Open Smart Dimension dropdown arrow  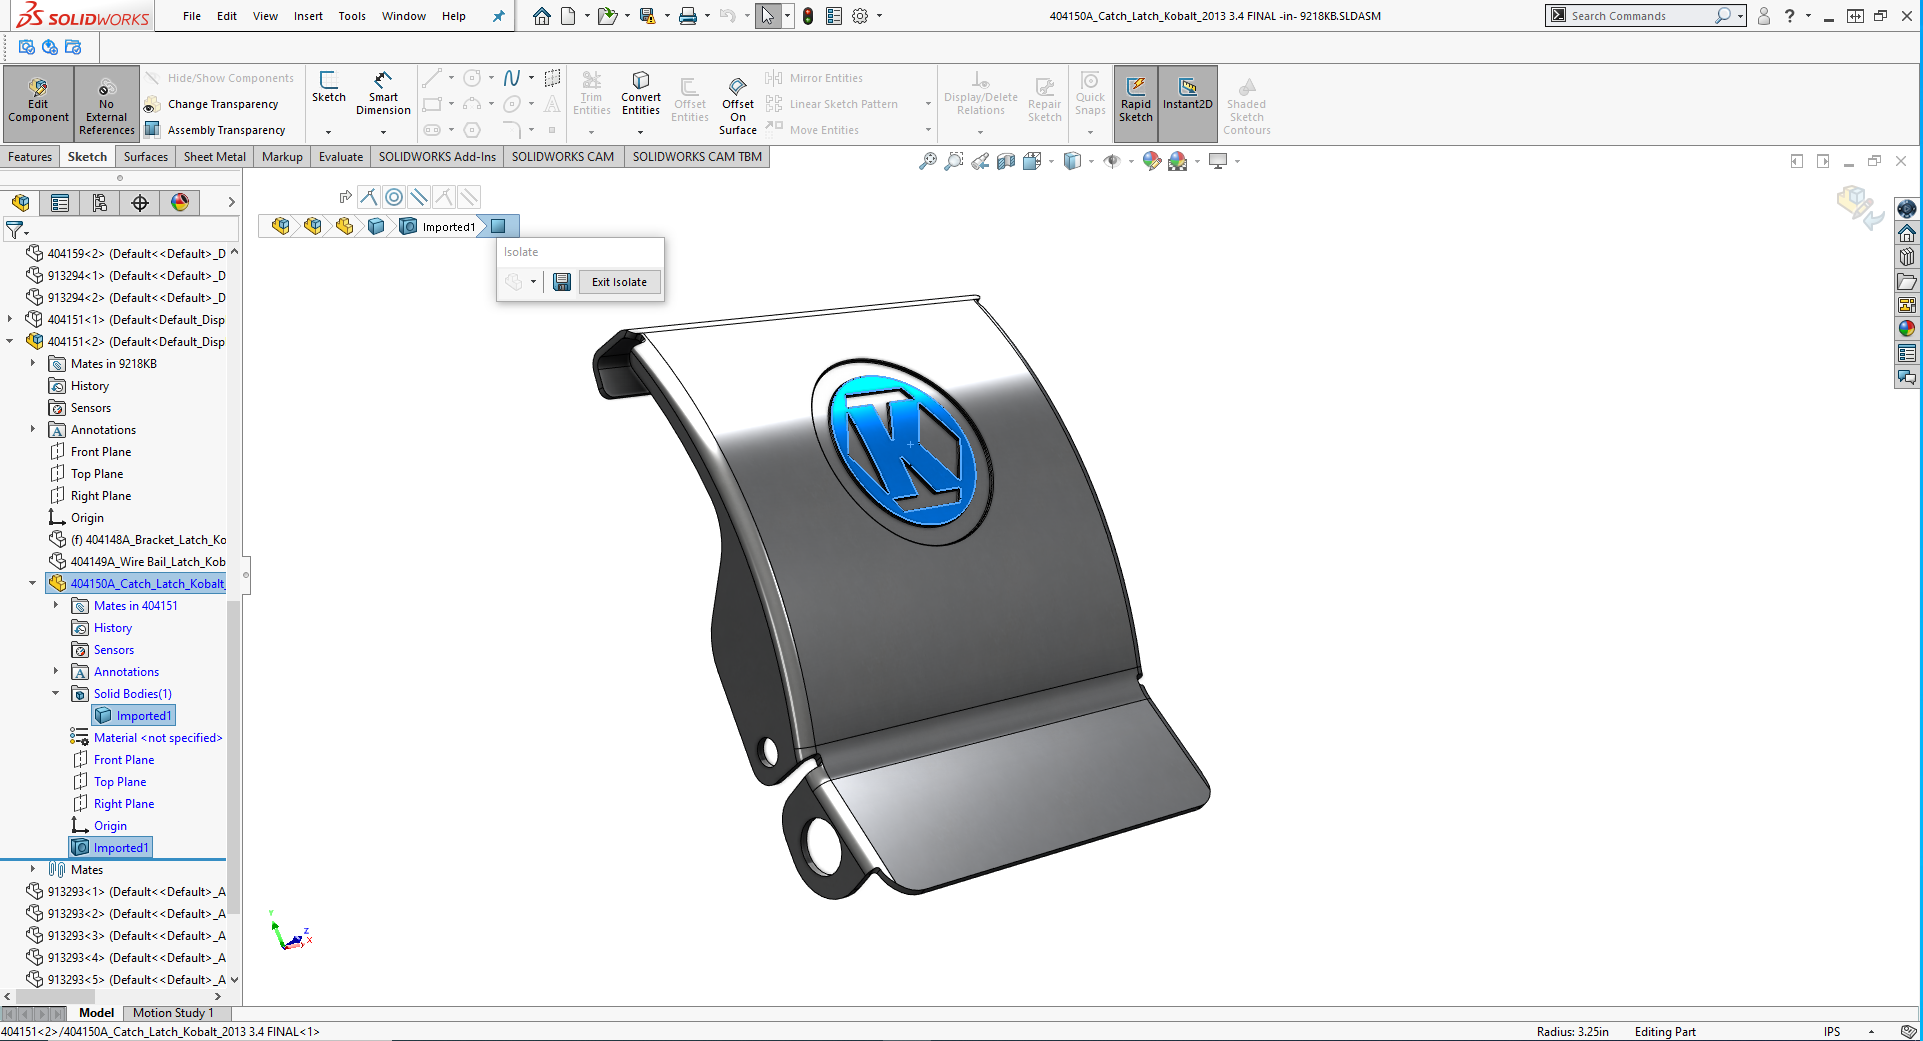(x=383, y=131)
